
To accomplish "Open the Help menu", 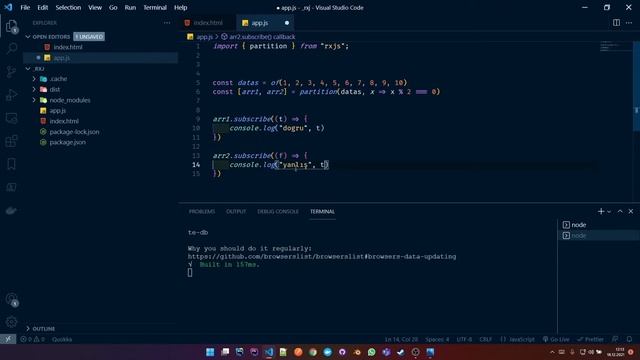I will tap(180, 7).
